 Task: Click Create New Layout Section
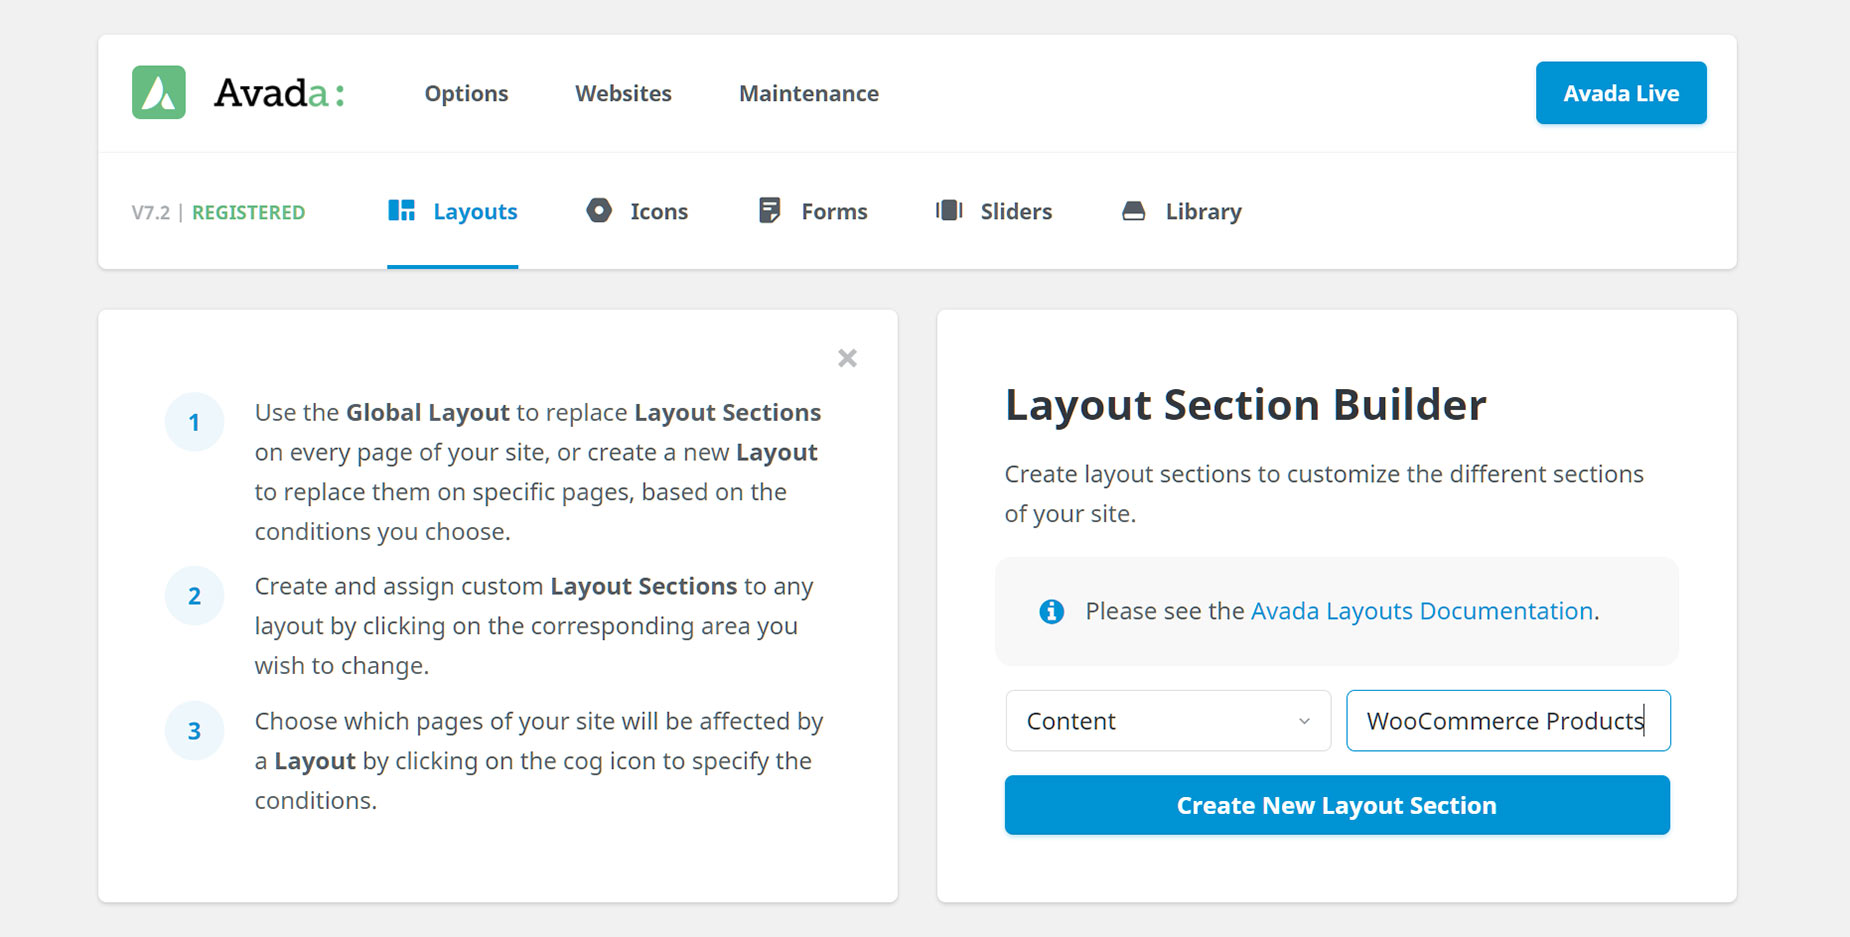point(1337,805)
